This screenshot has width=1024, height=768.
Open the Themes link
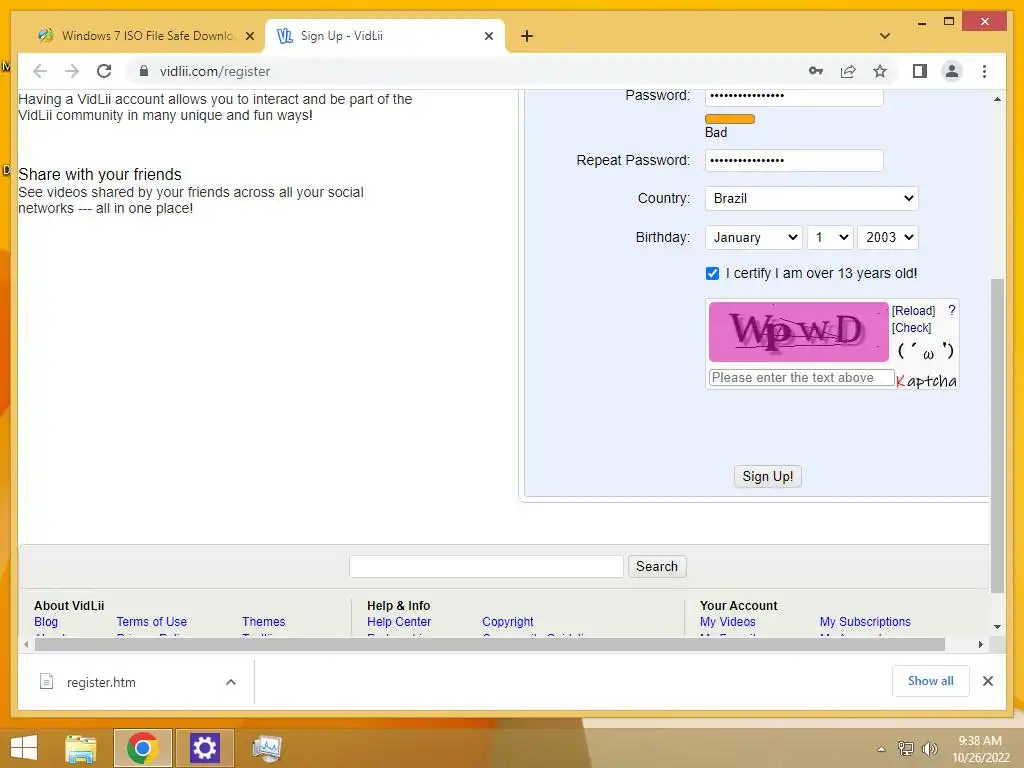[x=264, y=622]
